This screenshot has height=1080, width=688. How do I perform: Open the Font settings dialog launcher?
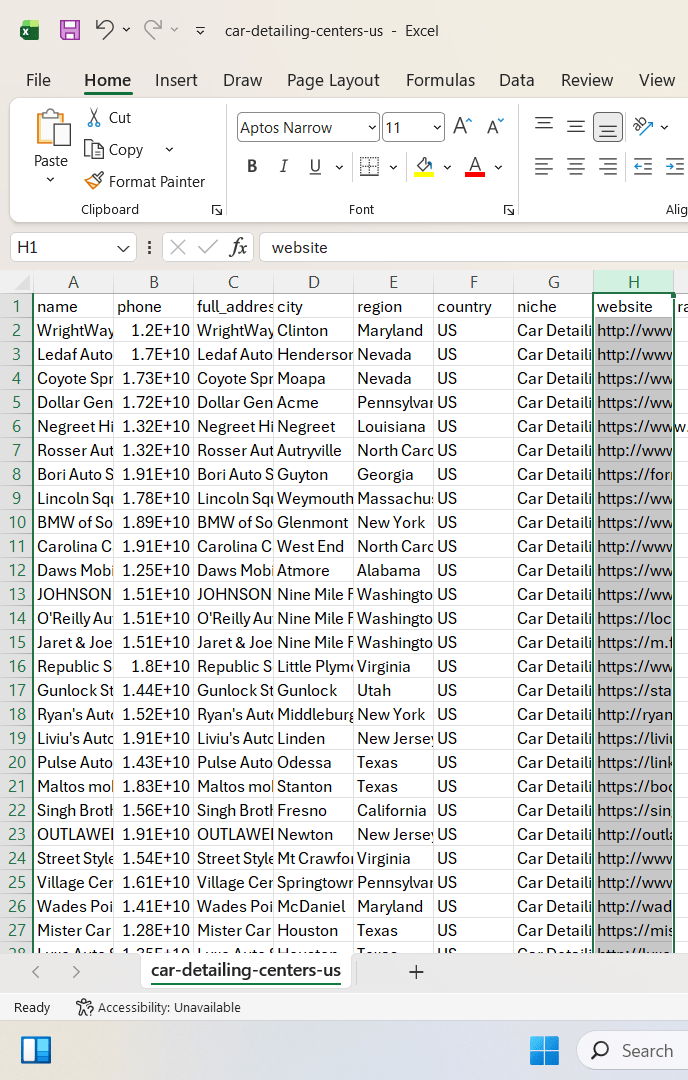click(509, 210)
